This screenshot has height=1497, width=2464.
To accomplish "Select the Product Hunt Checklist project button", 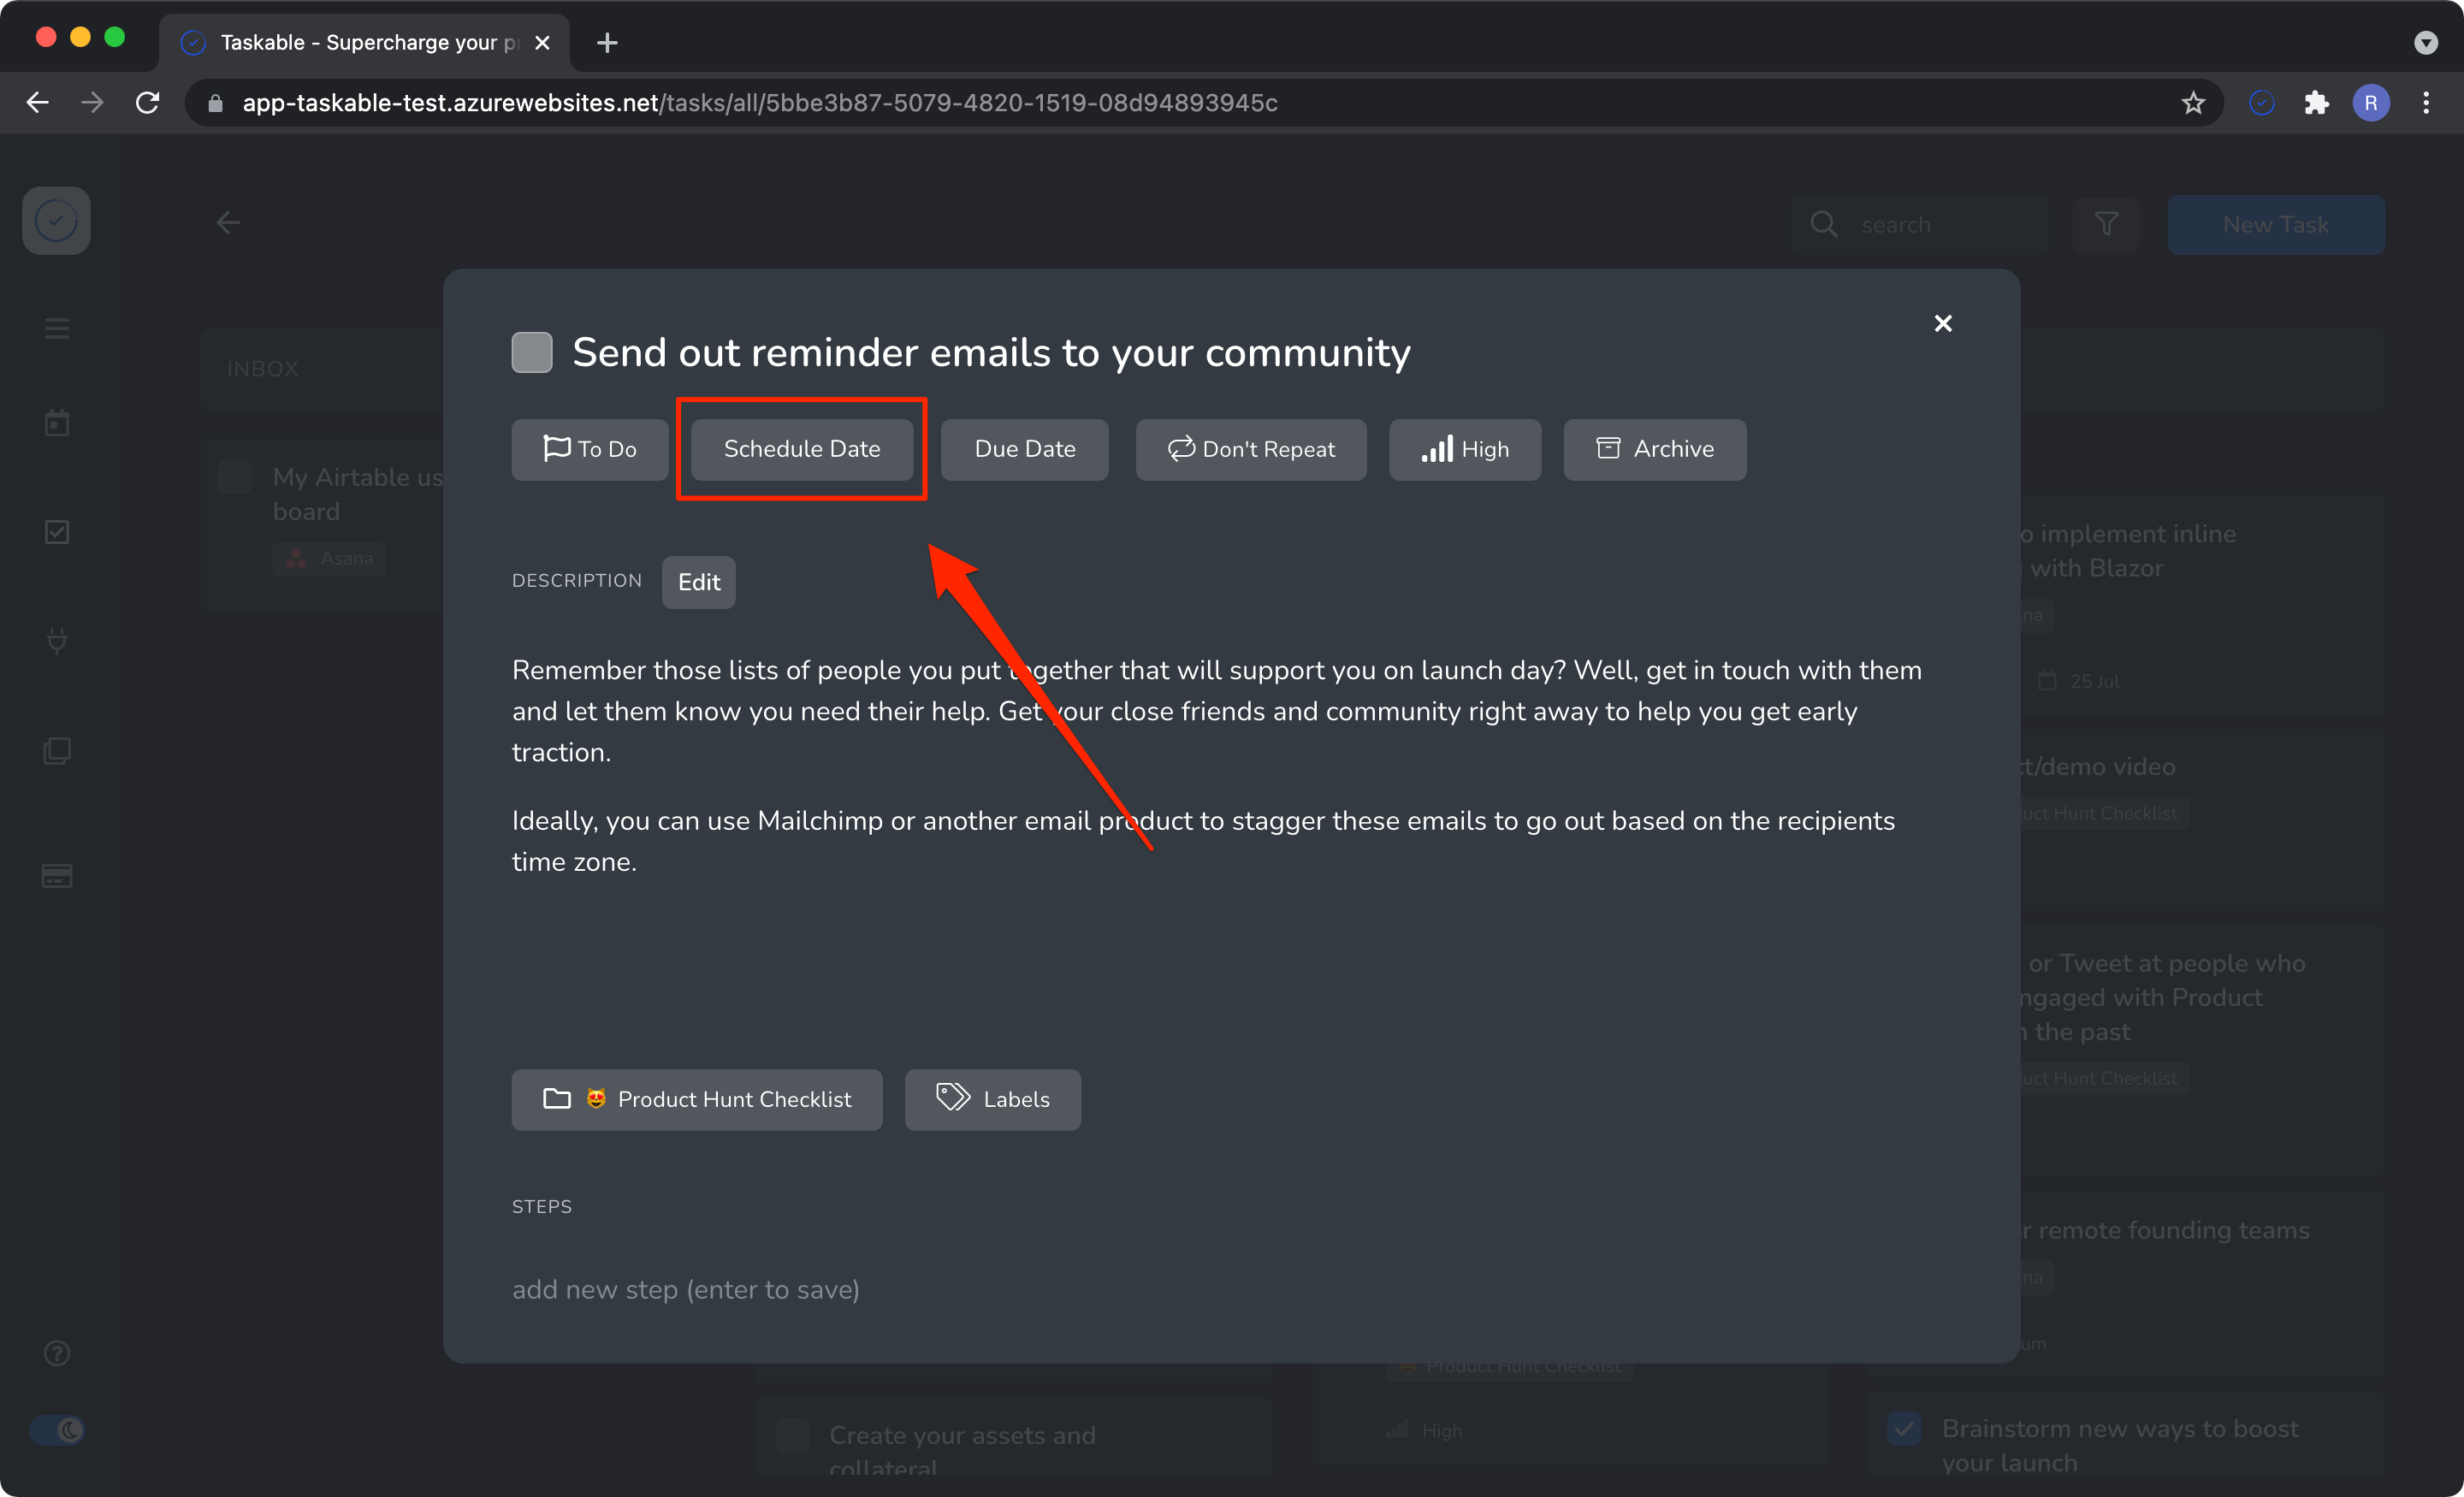I will point(697,1099).
